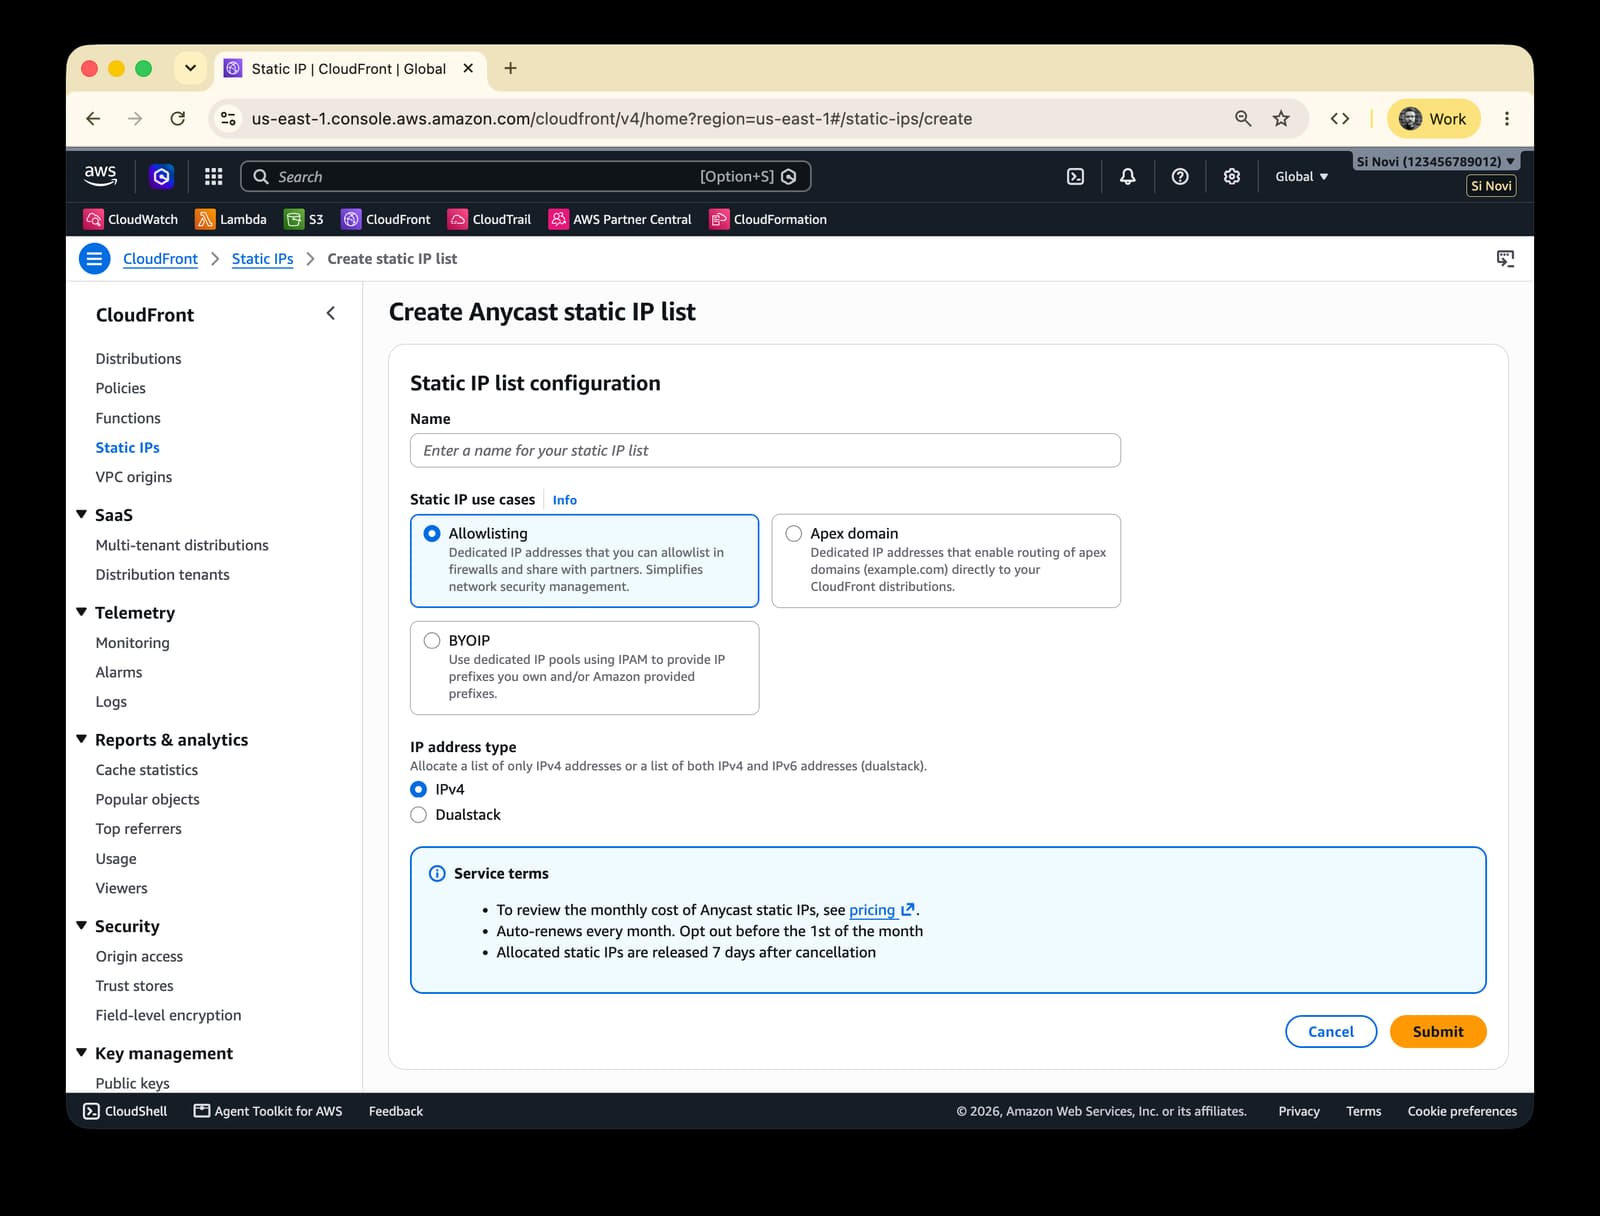This screenshot has height=1216, width=1600.
Task: Open the Amazon Q hexagon icon
Action: [x=161, y=176]
